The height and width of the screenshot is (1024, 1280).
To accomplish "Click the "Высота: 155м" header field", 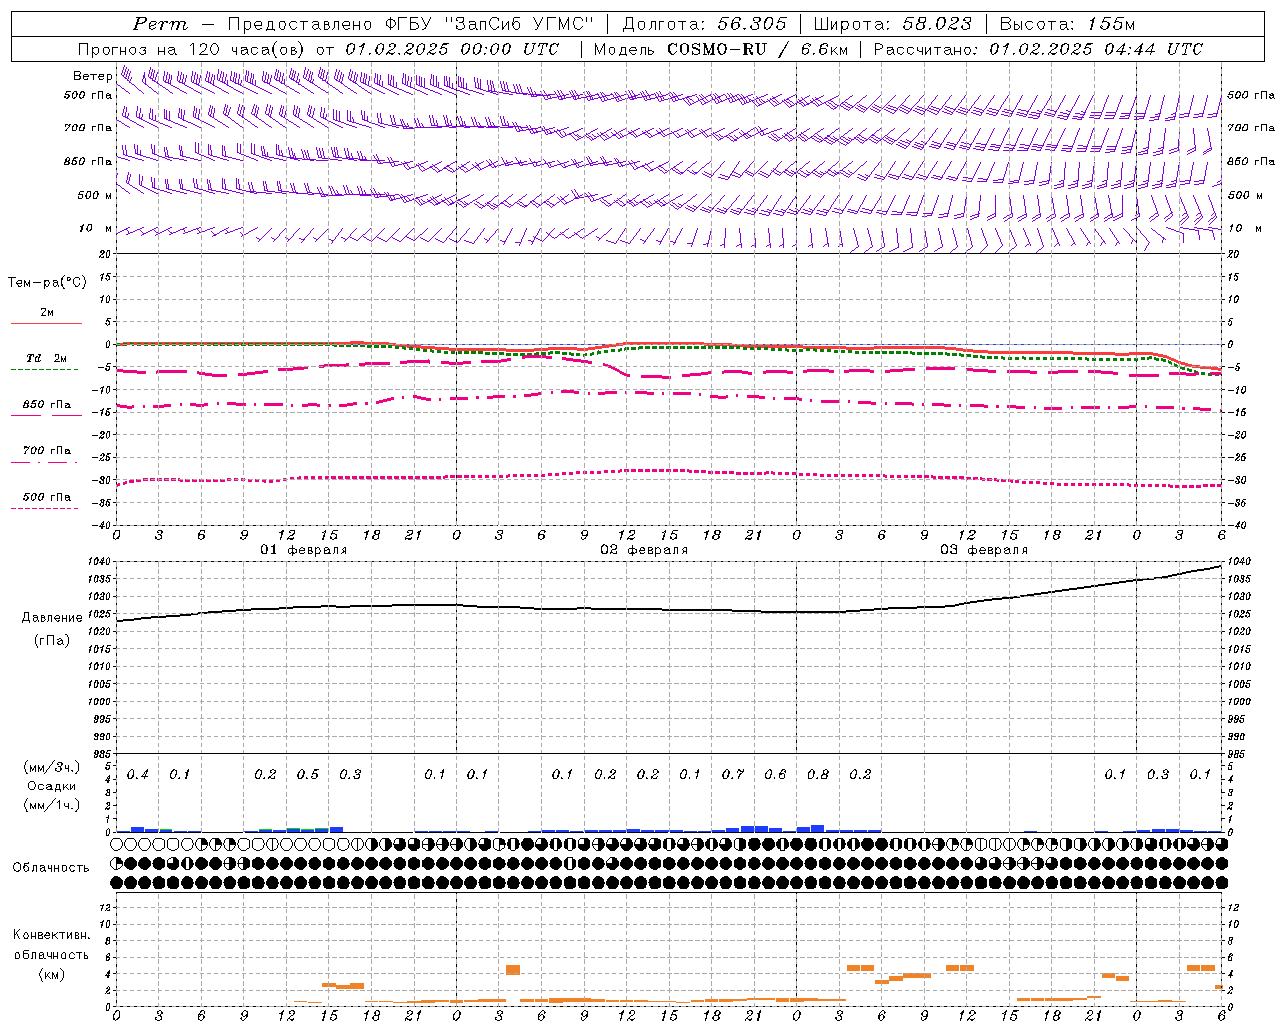I will [1068, 24].
